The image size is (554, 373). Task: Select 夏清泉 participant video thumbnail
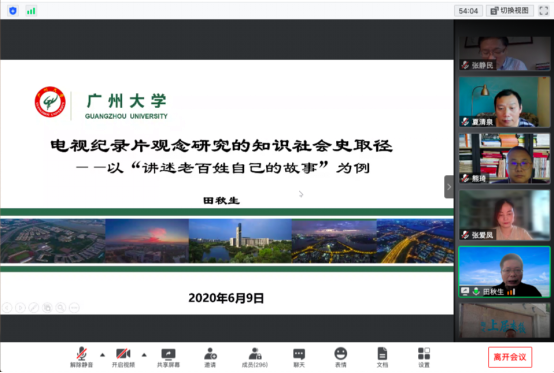505,102
